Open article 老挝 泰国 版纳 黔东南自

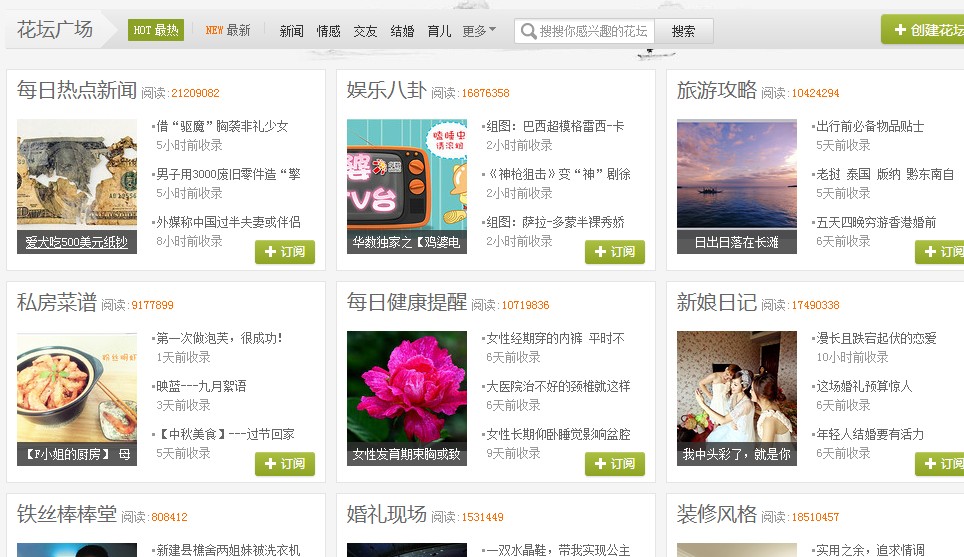[x=885, y=174]
